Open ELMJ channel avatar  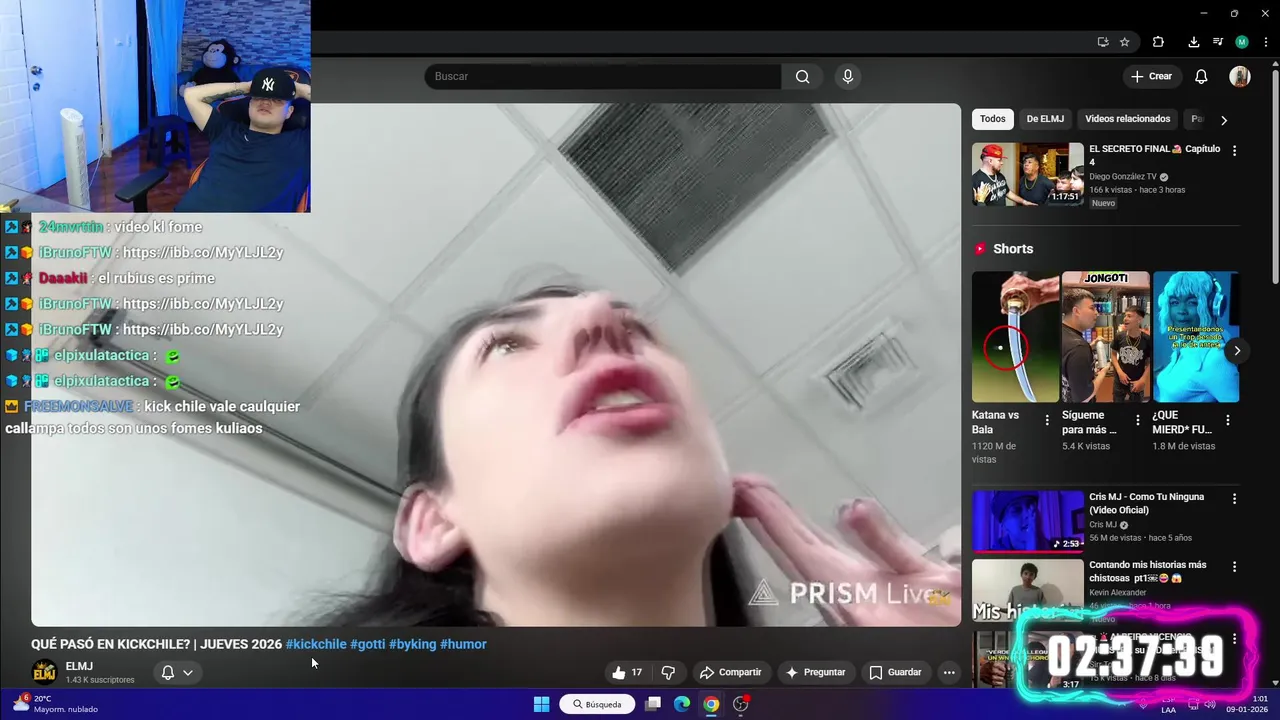[44, 673]
